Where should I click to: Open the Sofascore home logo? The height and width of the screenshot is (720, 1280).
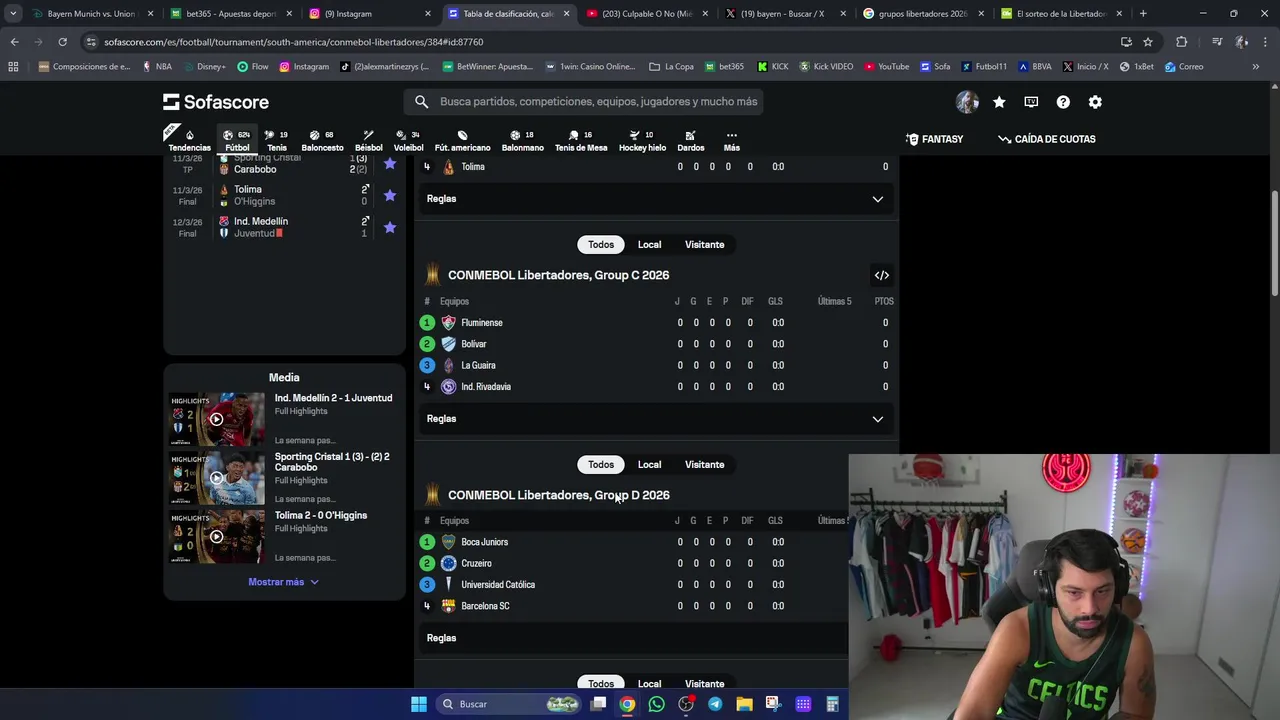(216, 102)
